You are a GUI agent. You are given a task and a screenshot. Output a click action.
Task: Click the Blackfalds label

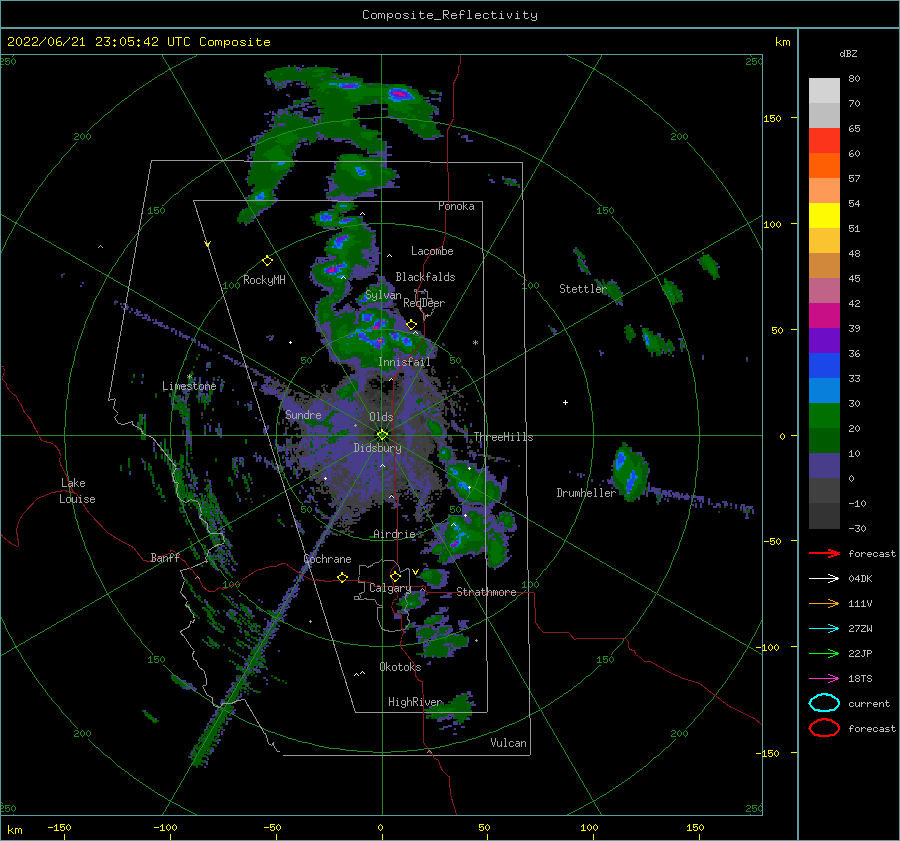425,277
